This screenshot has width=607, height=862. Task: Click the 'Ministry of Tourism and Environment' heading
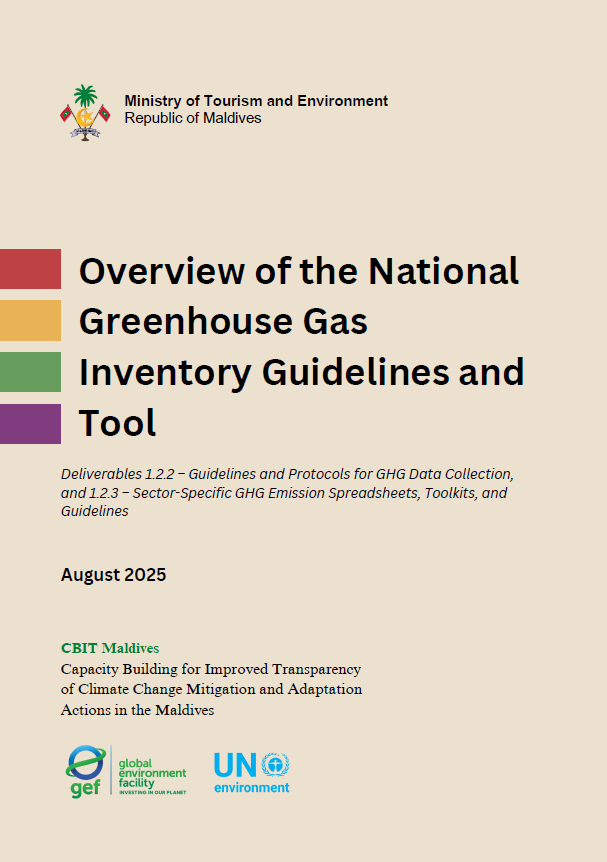(x=256, y=101)
